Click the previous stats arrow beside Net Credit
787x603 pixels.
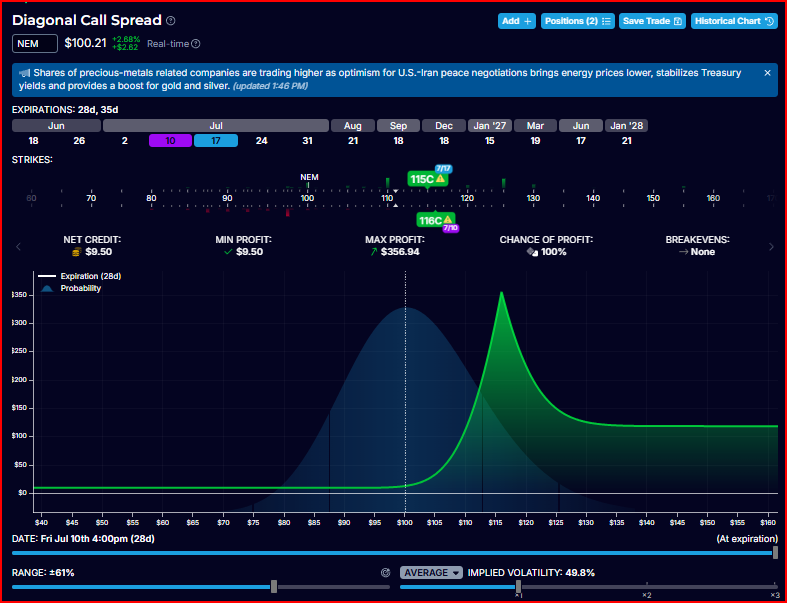(19, 247)
